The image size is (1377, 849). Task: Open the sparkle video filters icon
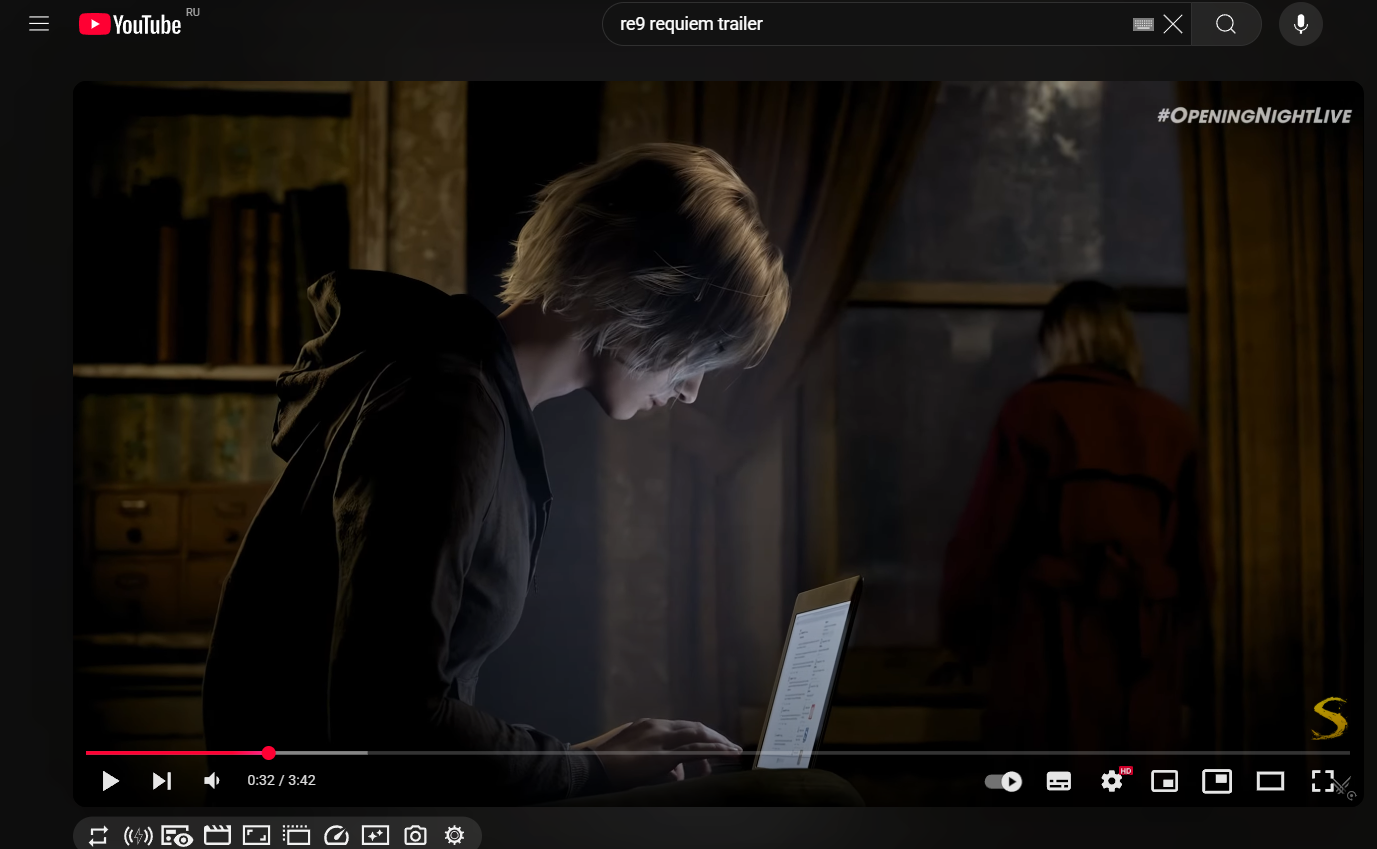pos(375,835)
